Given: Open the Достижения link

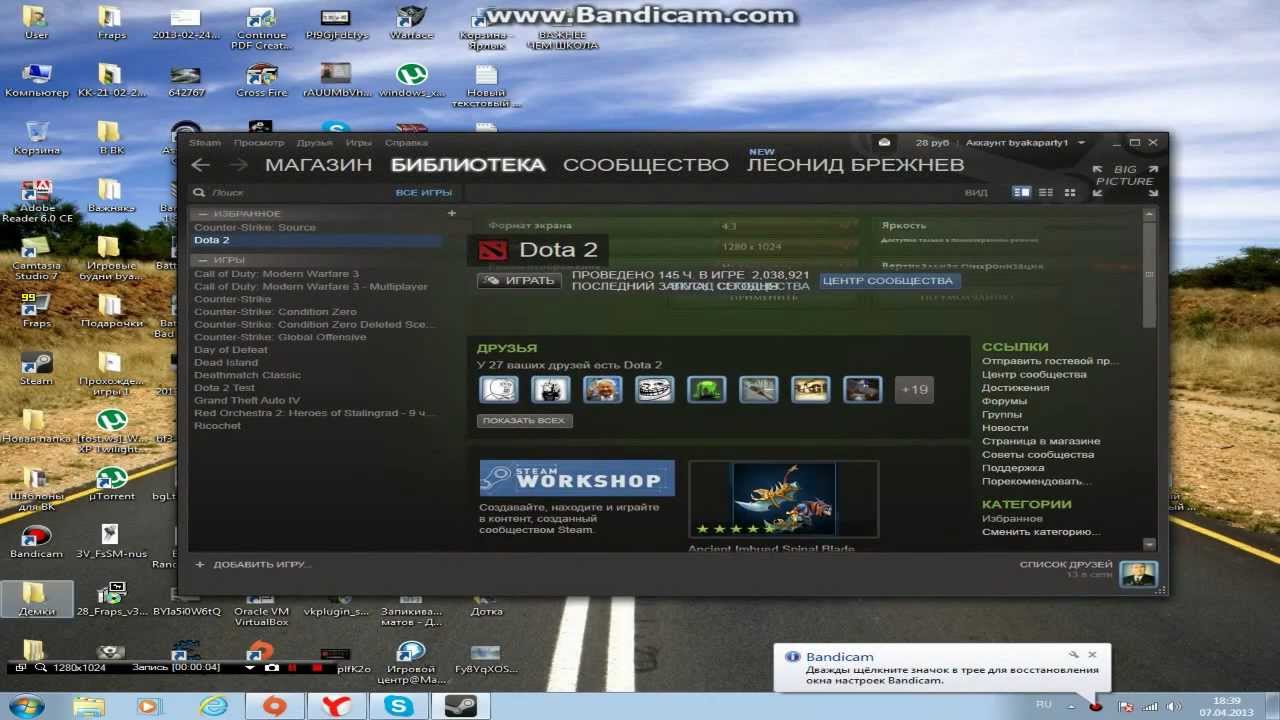Looking at the screenshot, I should pyautogui.click(x=1015, y=388).
